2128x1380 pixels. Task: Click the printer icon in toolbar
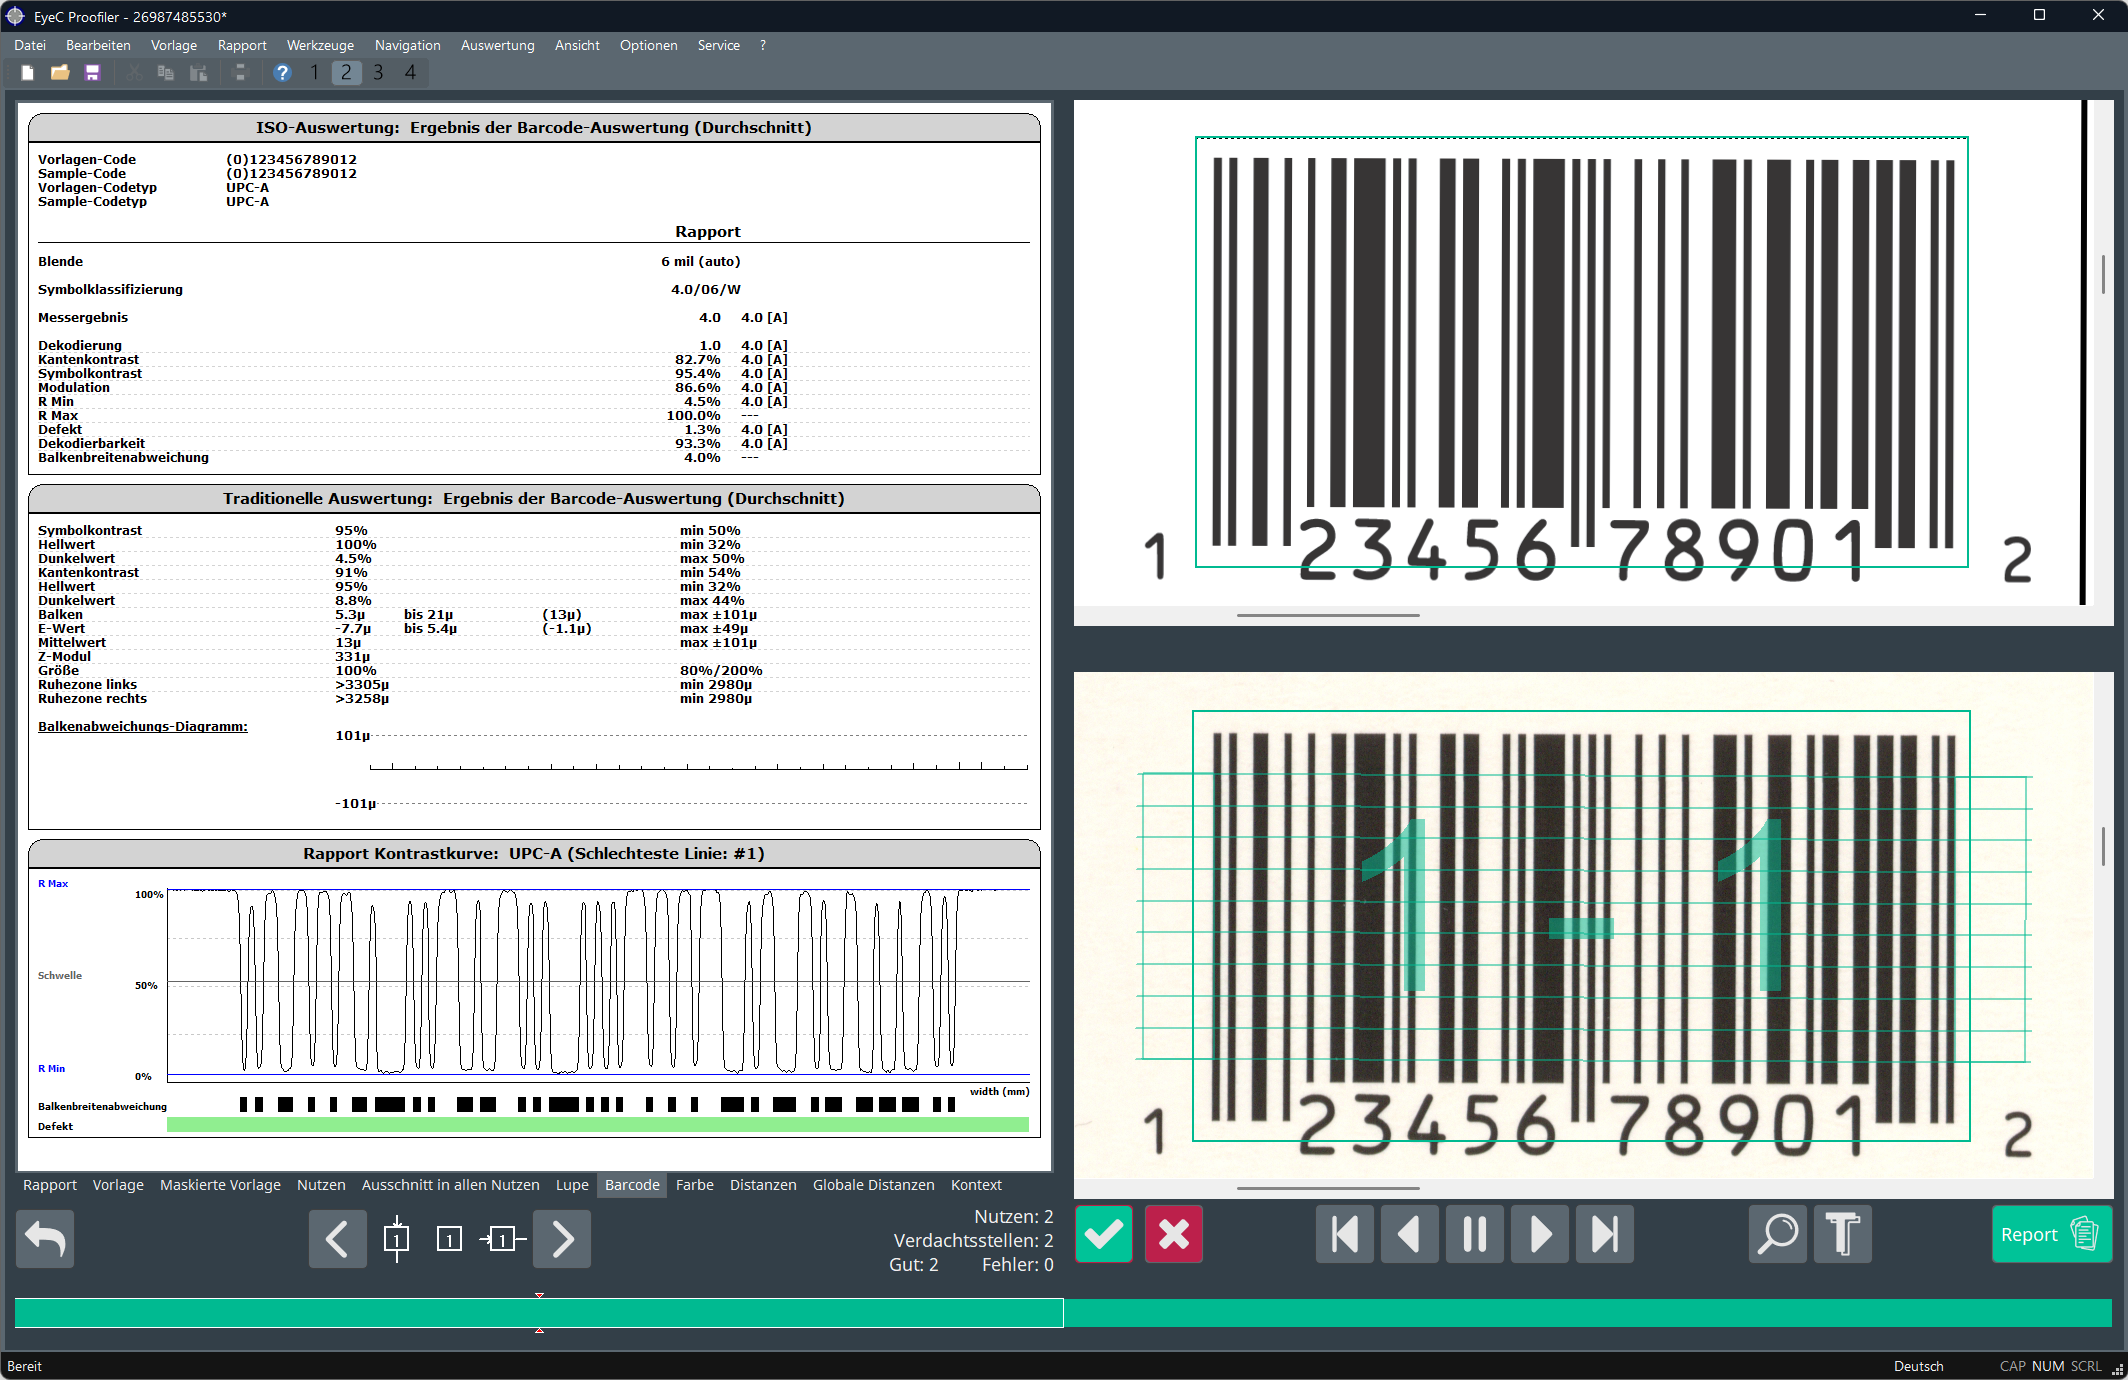[x=240, y=73]
